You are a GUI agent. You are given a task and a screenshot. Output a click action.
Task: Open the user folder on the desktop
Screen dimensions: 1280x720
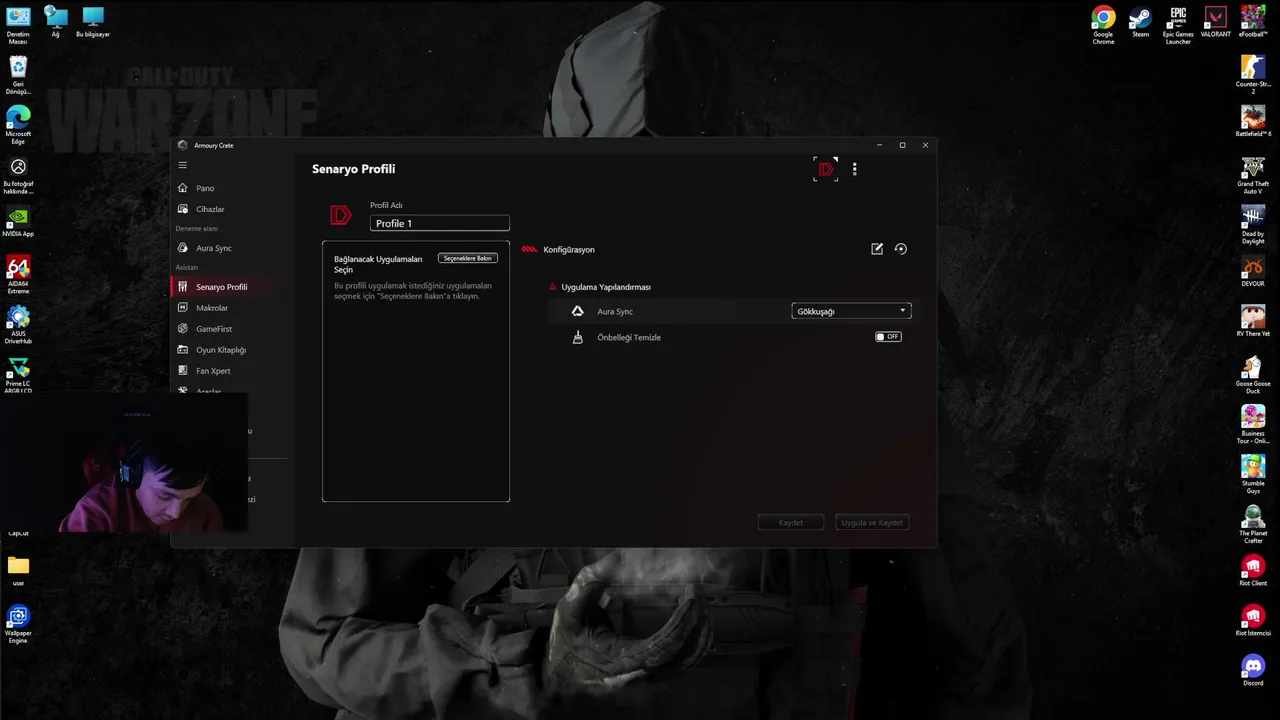click(x=18, y=571)
